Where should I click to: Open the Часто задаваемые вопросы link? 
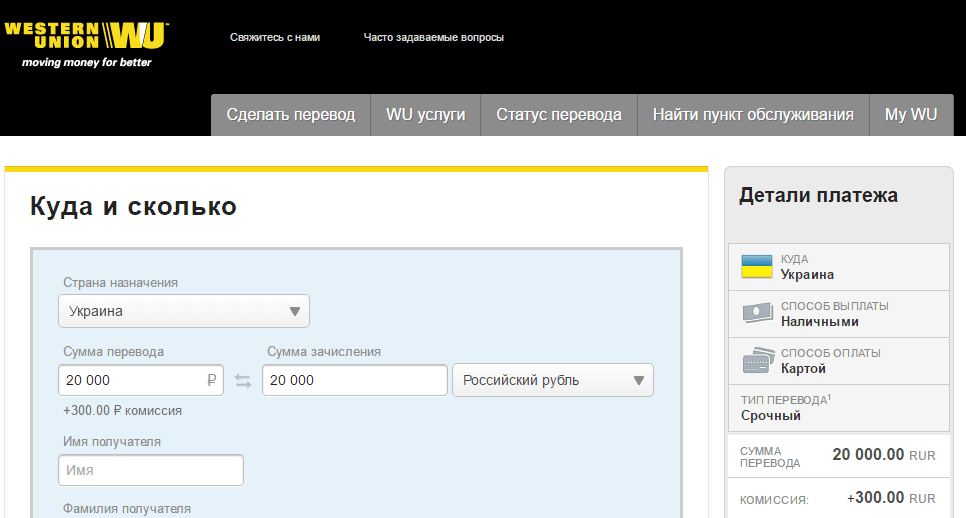tap(433, 37)
